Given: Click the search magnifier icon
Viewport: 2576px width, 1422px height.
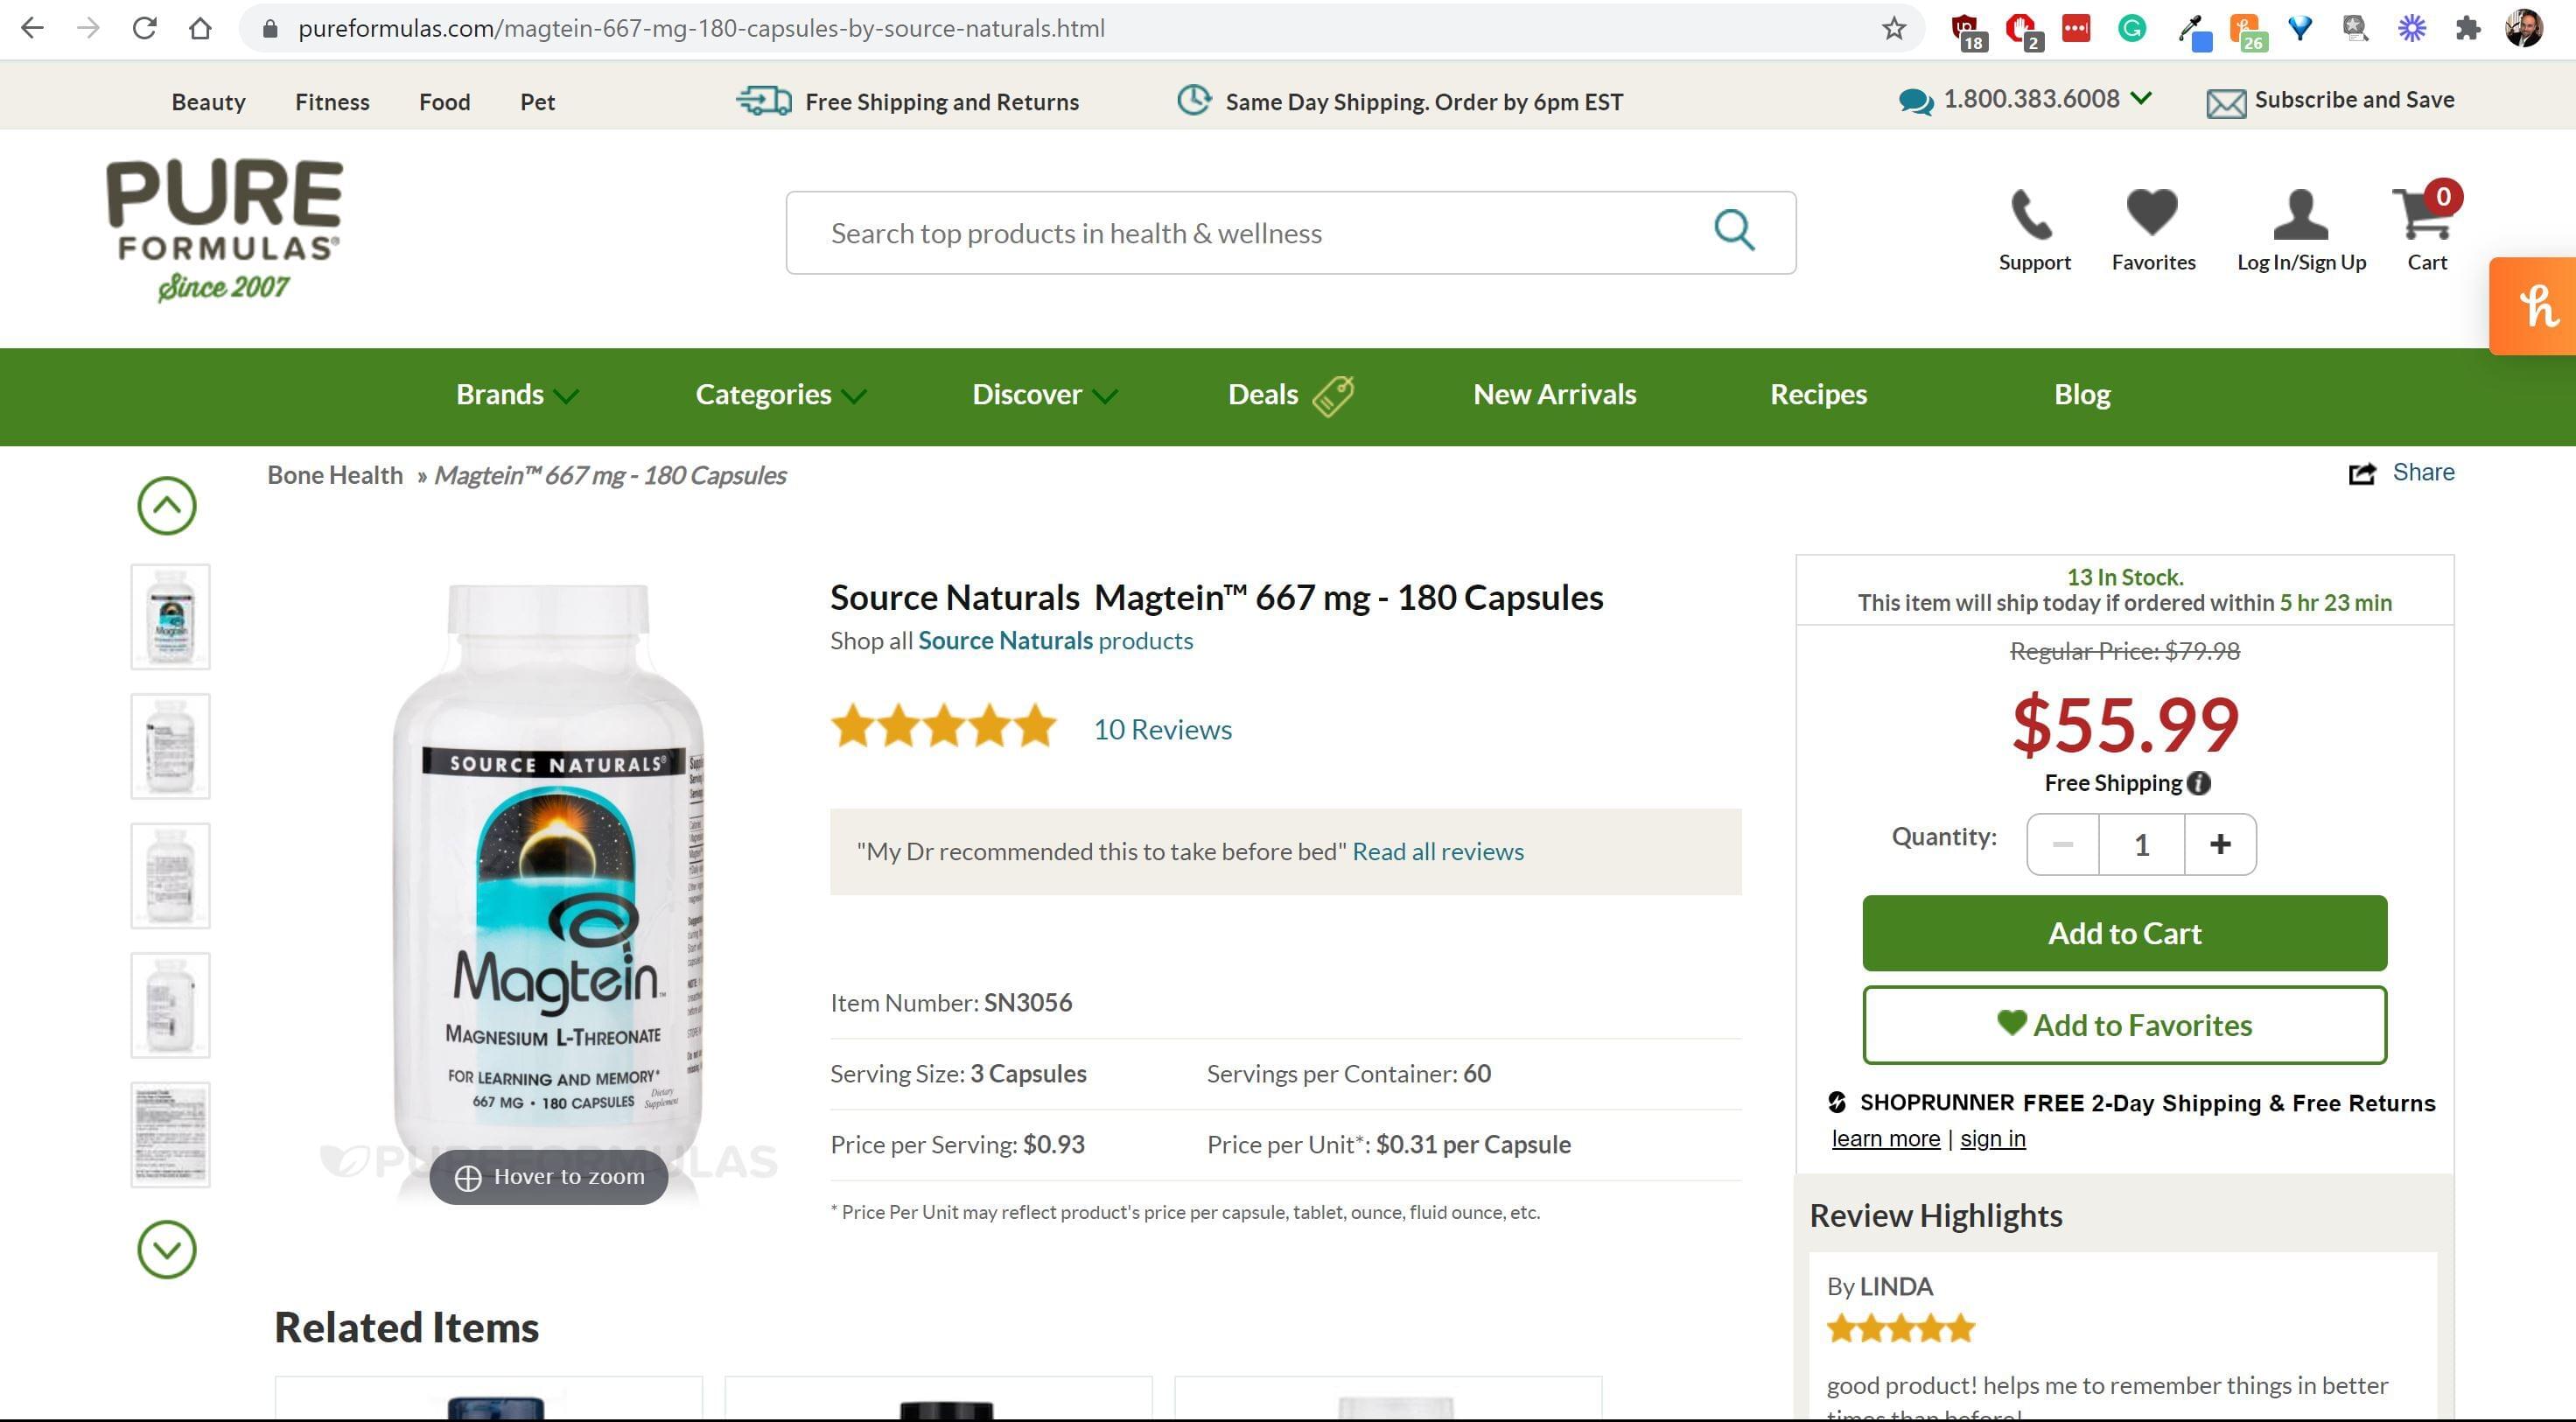Looking at the screenshot, I should coord(1734,231).
